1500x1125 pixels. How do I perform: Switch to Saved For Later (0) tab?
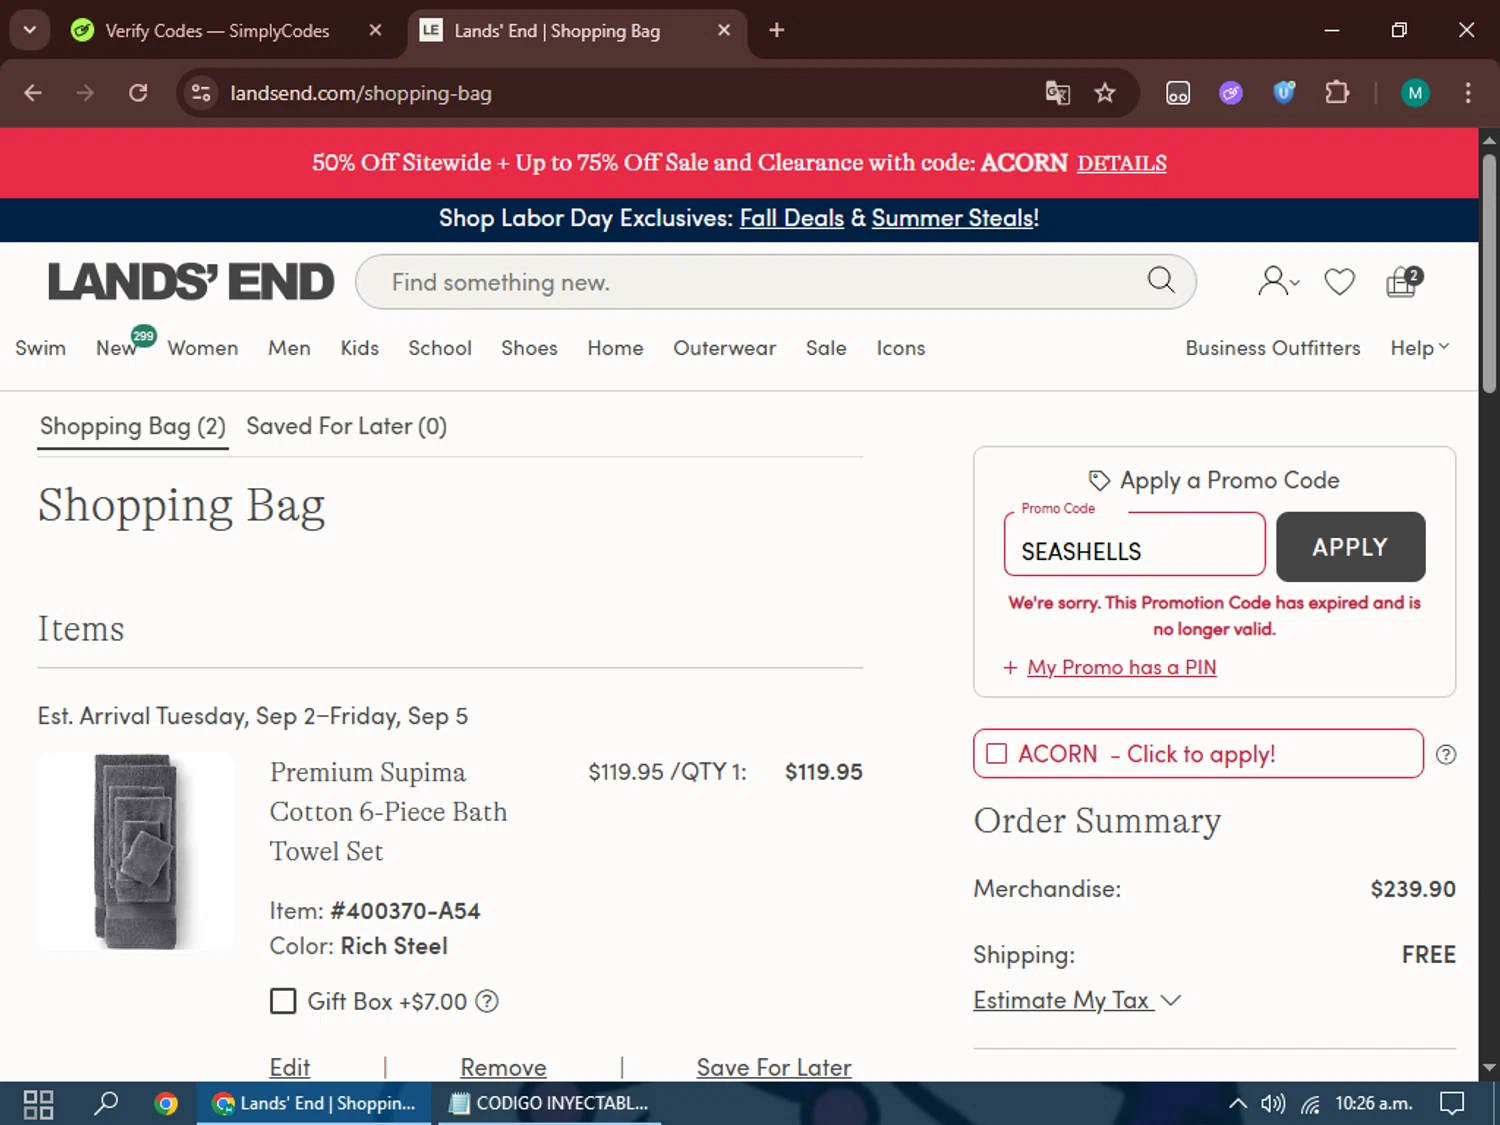tap(346, 426)
